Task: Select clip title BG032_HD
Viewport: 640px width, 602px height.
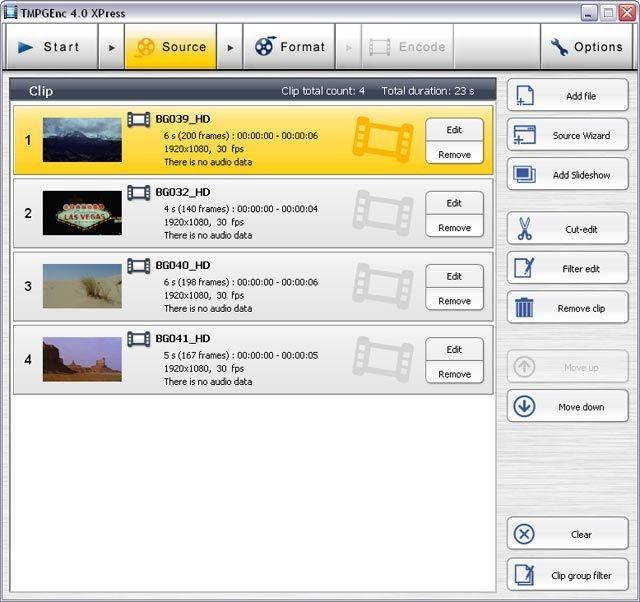Action: 183,192
